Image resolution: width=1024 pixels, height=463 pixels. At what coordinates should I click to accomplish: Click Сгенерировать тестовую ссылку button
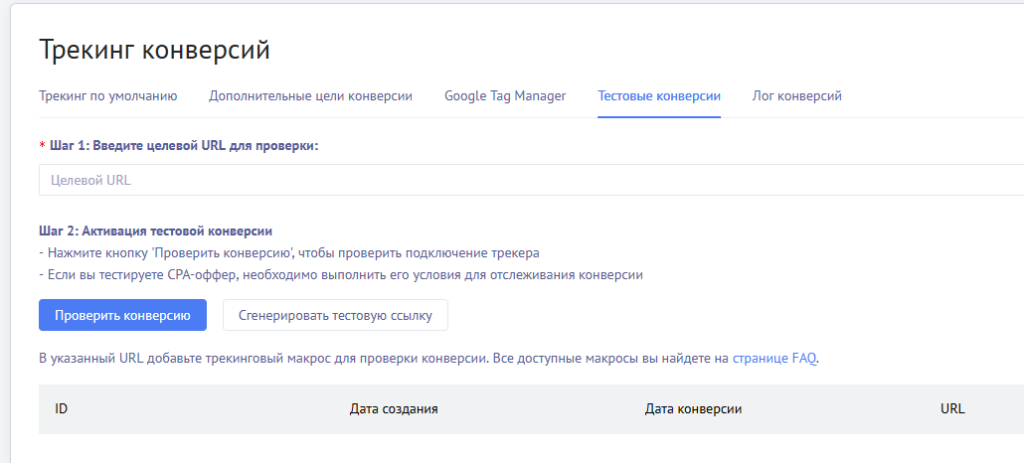coord(336,315)
